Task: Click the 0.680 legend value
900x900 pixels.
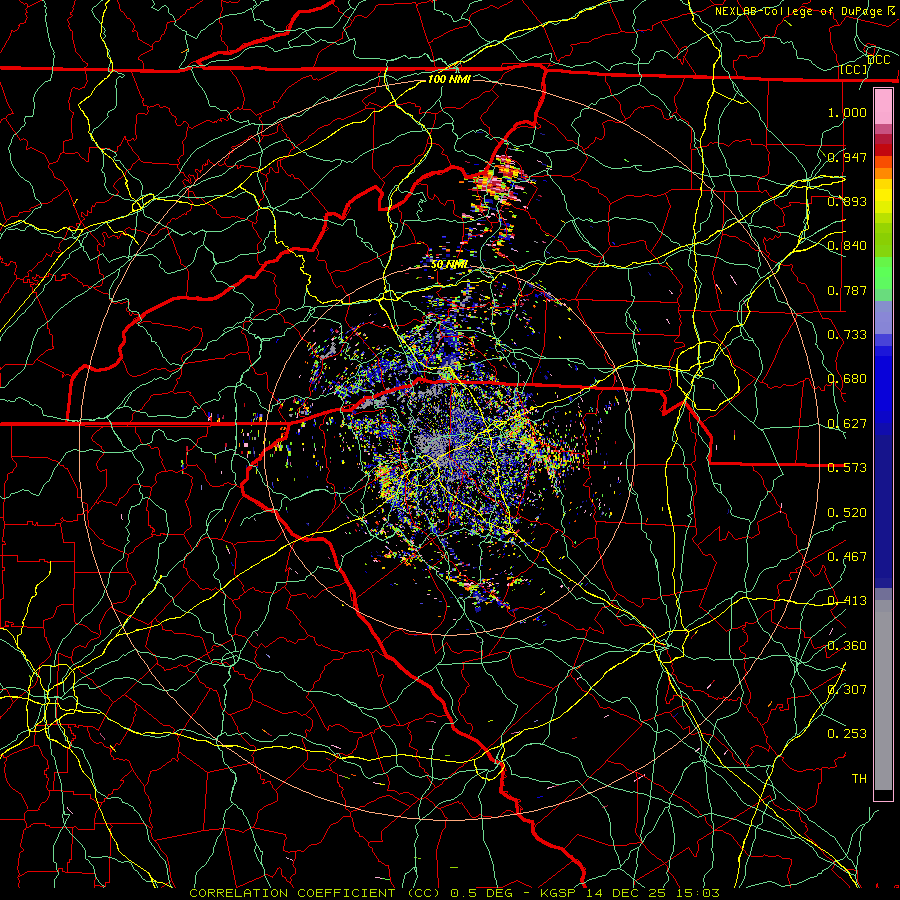Action: [x=847, y=378]
